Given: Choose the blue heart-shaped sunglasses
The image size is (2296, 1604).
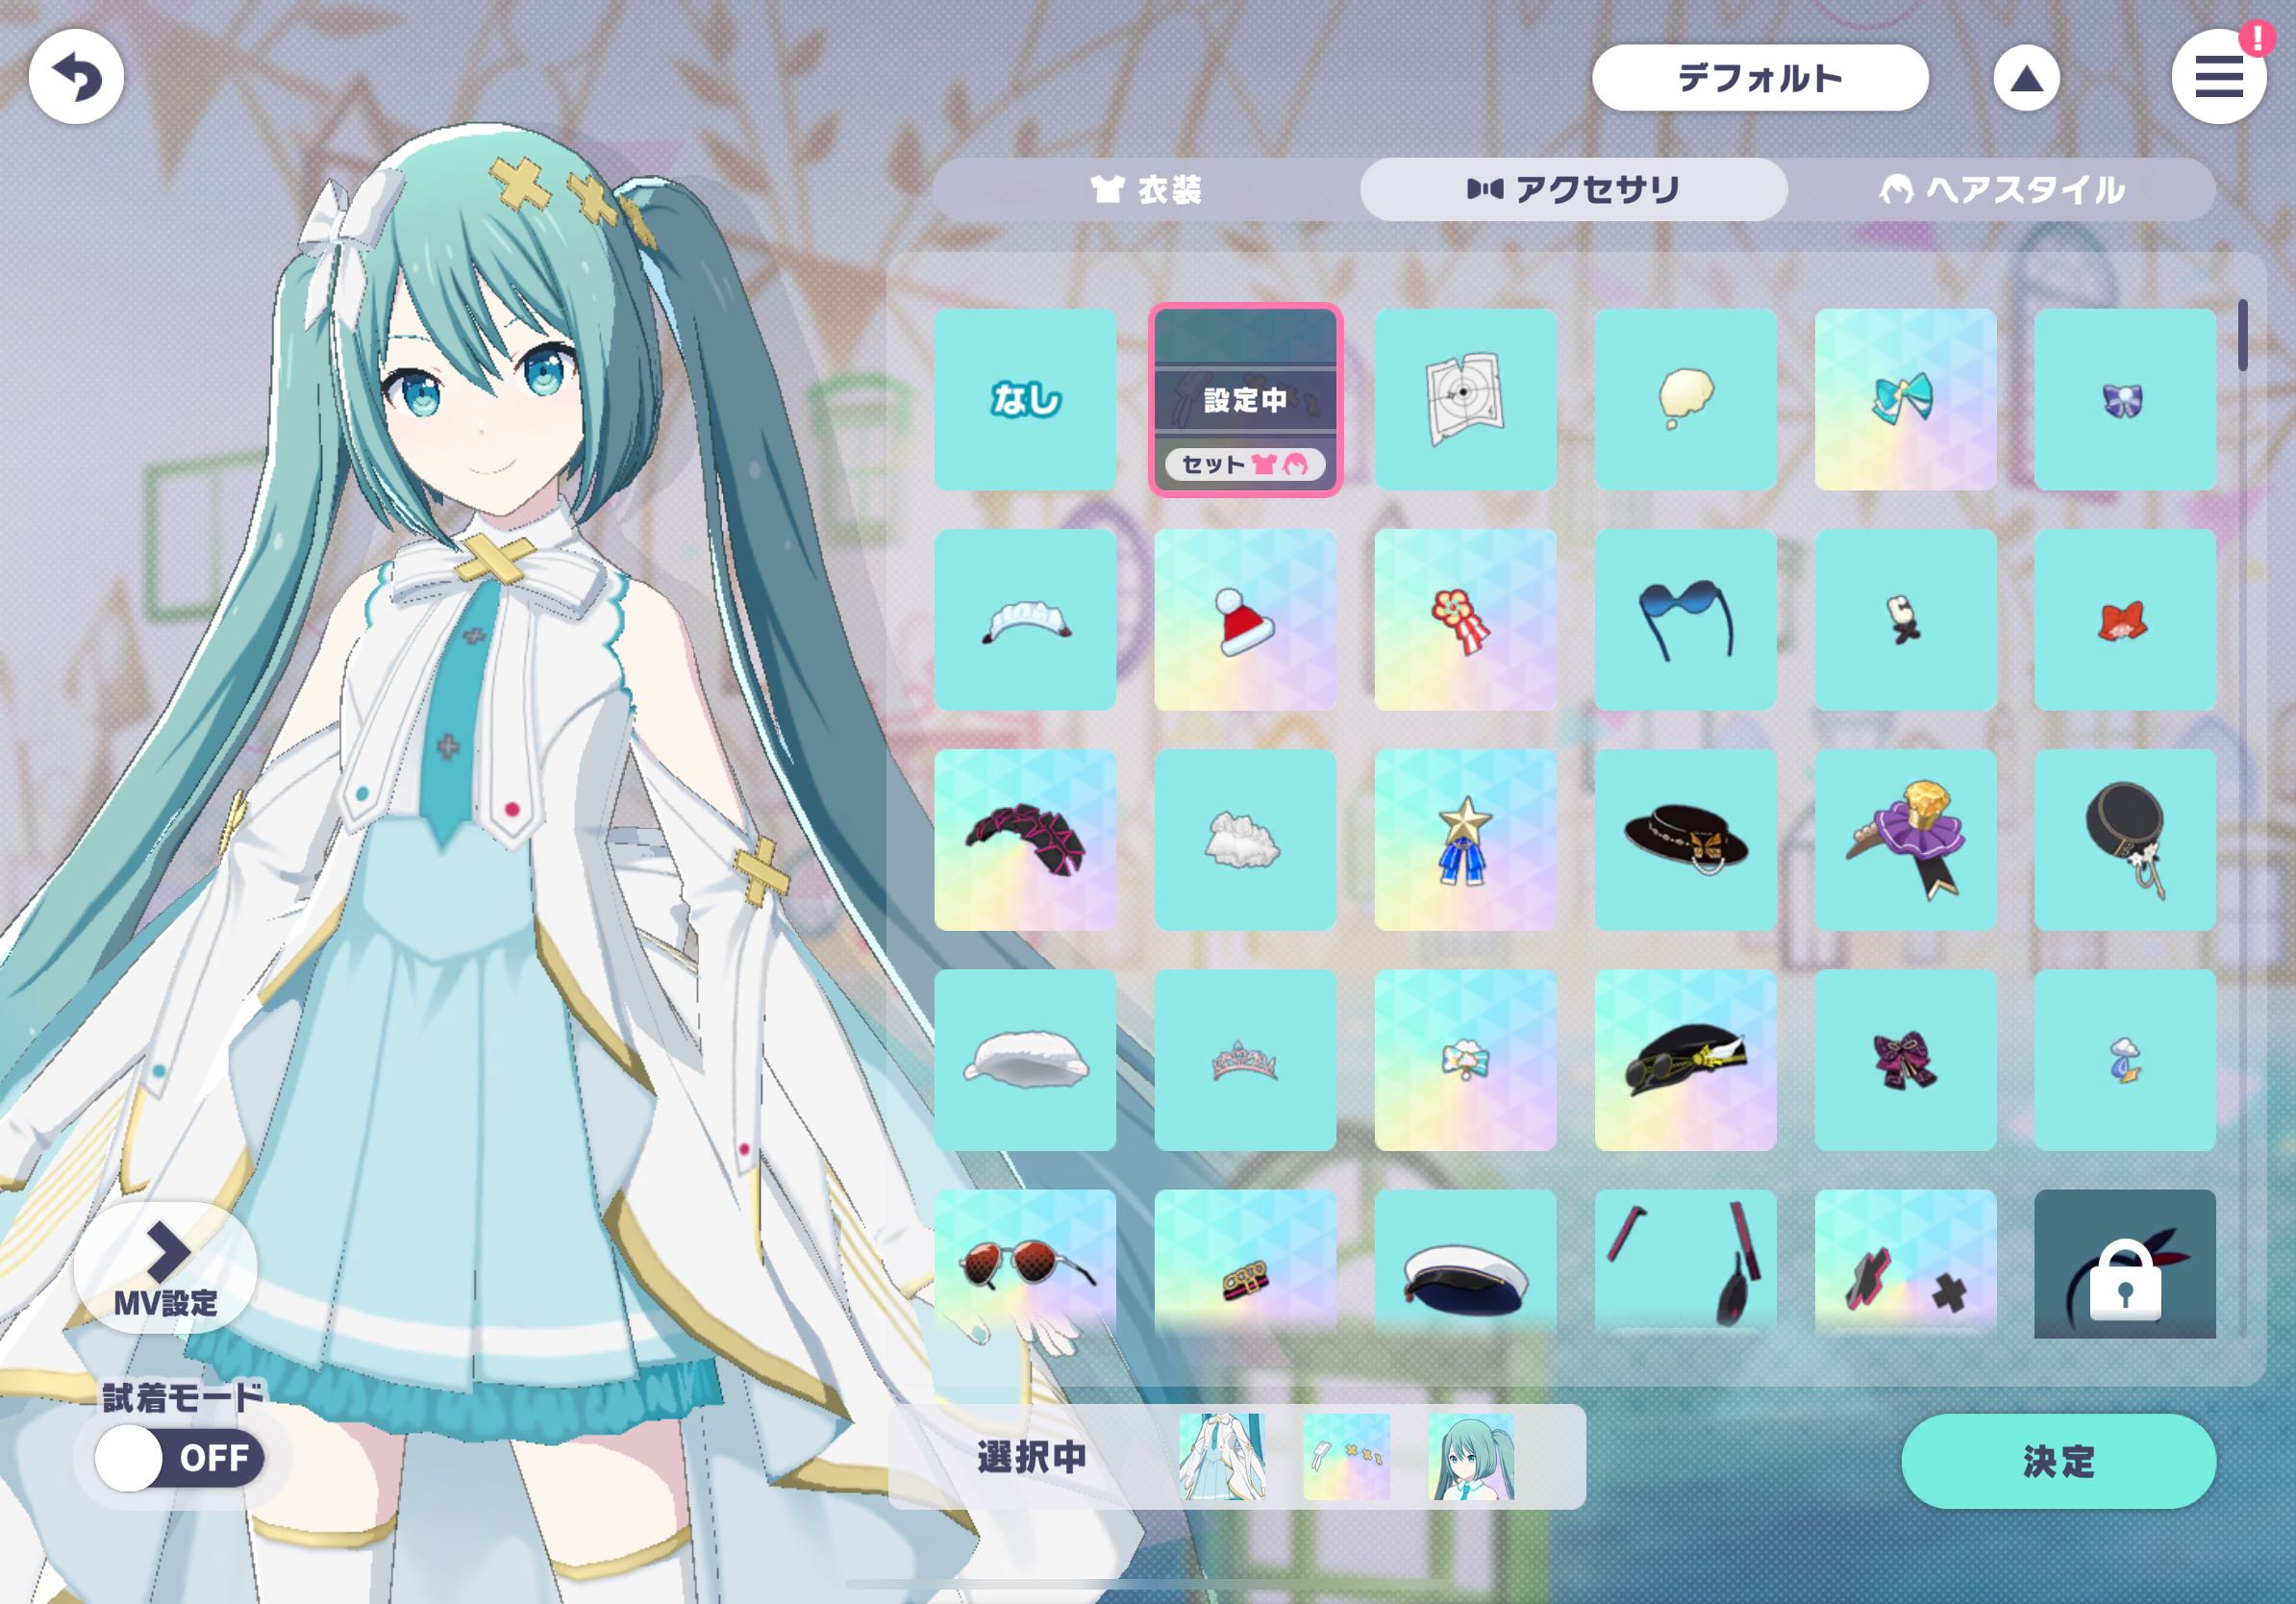Looking at the screenshot, I should [1685, 619].
